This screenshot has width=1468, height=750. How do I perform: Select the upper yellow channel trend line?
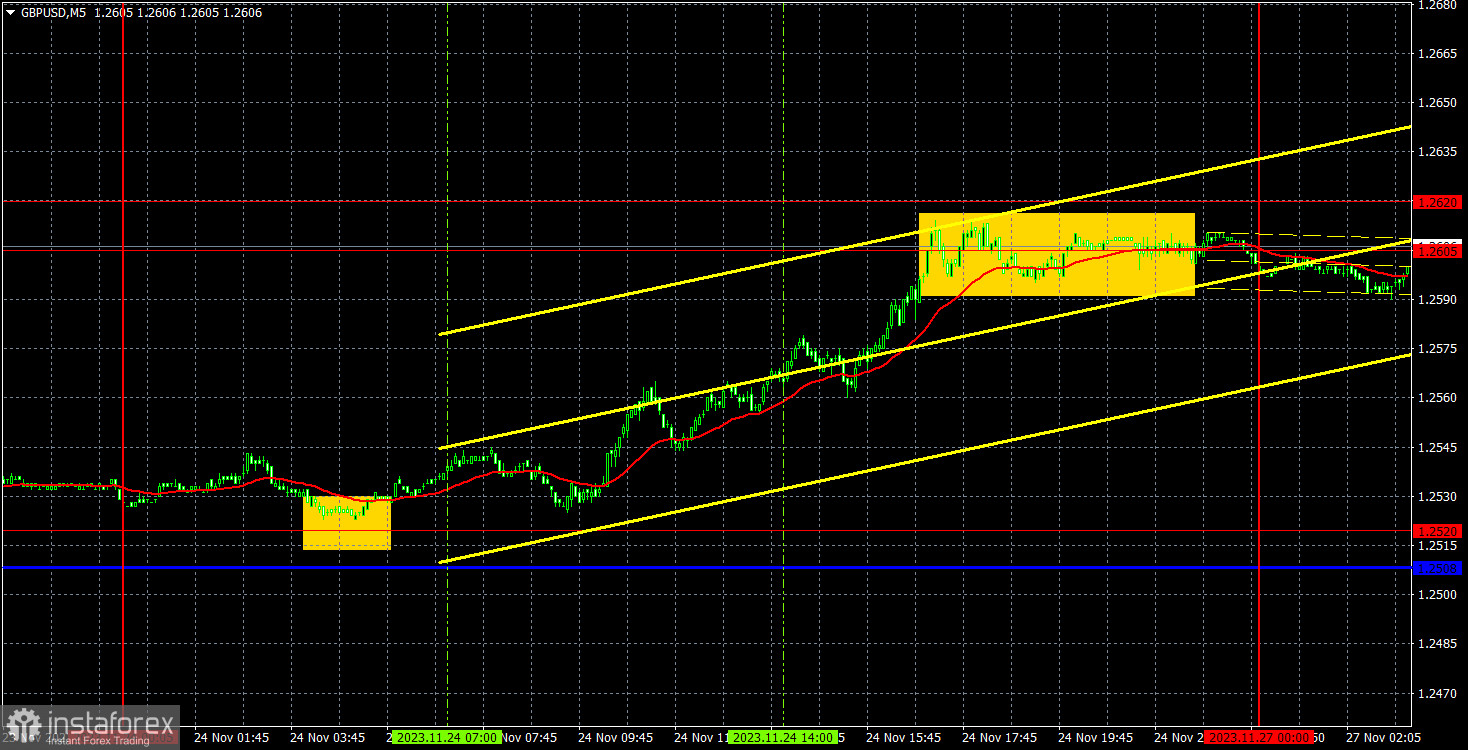click(x=925, y=231)
